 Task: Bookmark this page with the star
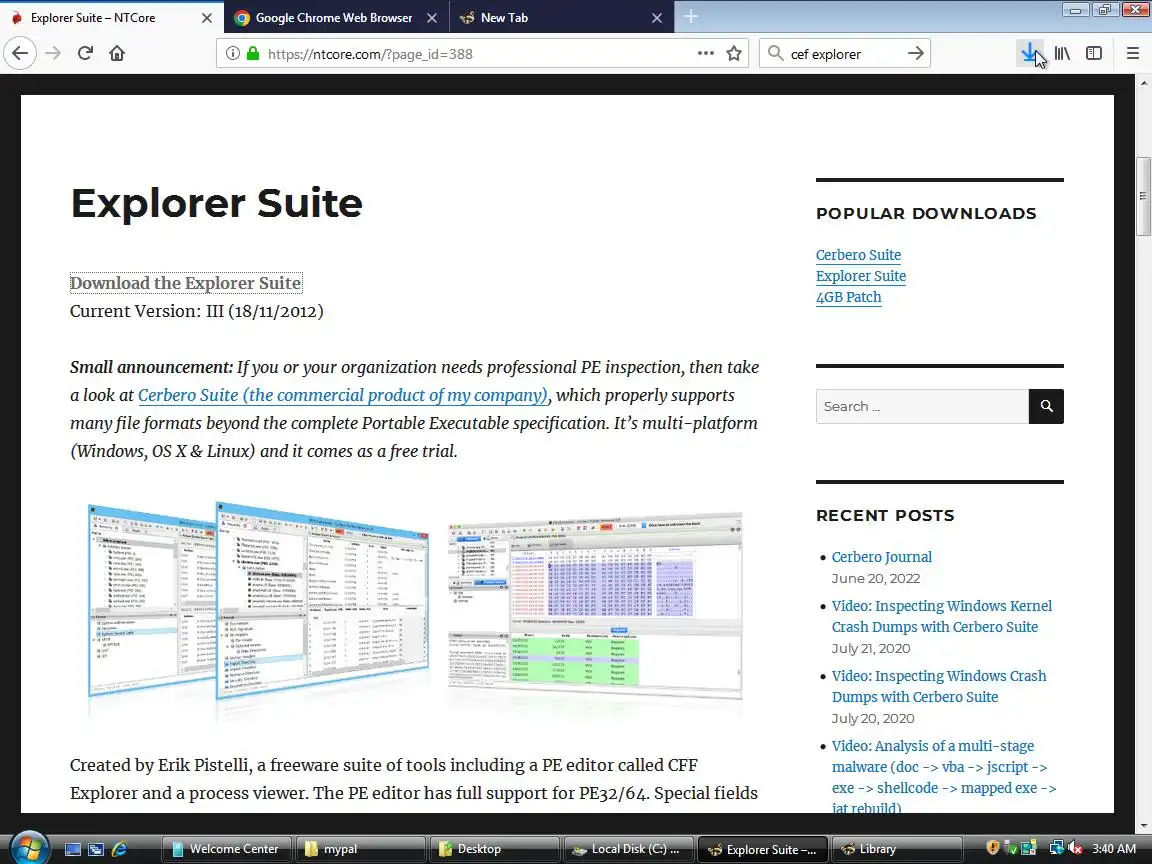(x=733, y=53)
